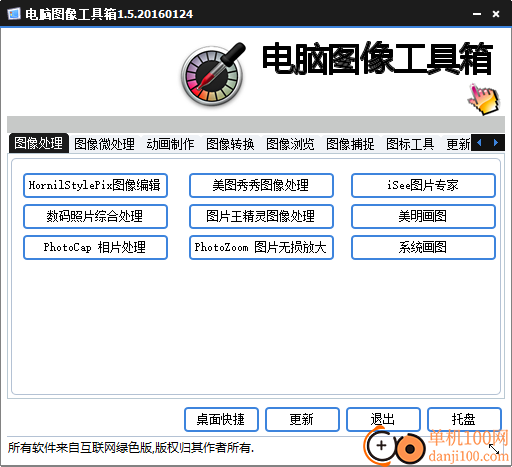Select the 图像处理 tab
Screen dimensions: 512x467
39,143
